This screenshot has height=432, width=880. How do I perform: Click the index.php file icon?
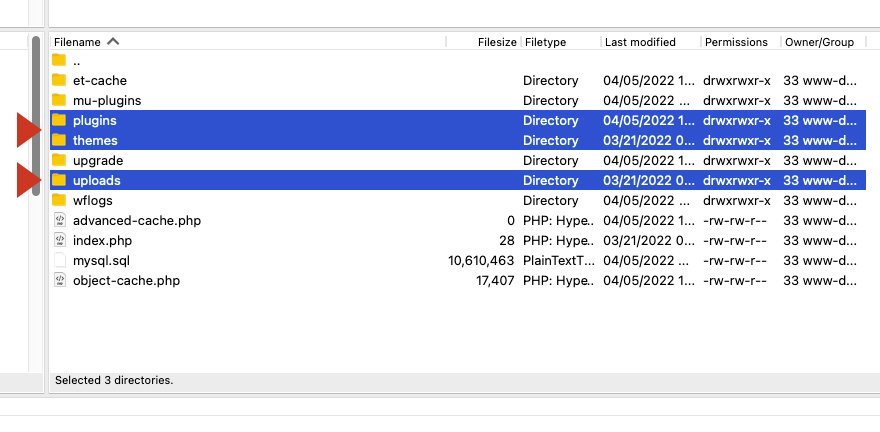[59, 240]
